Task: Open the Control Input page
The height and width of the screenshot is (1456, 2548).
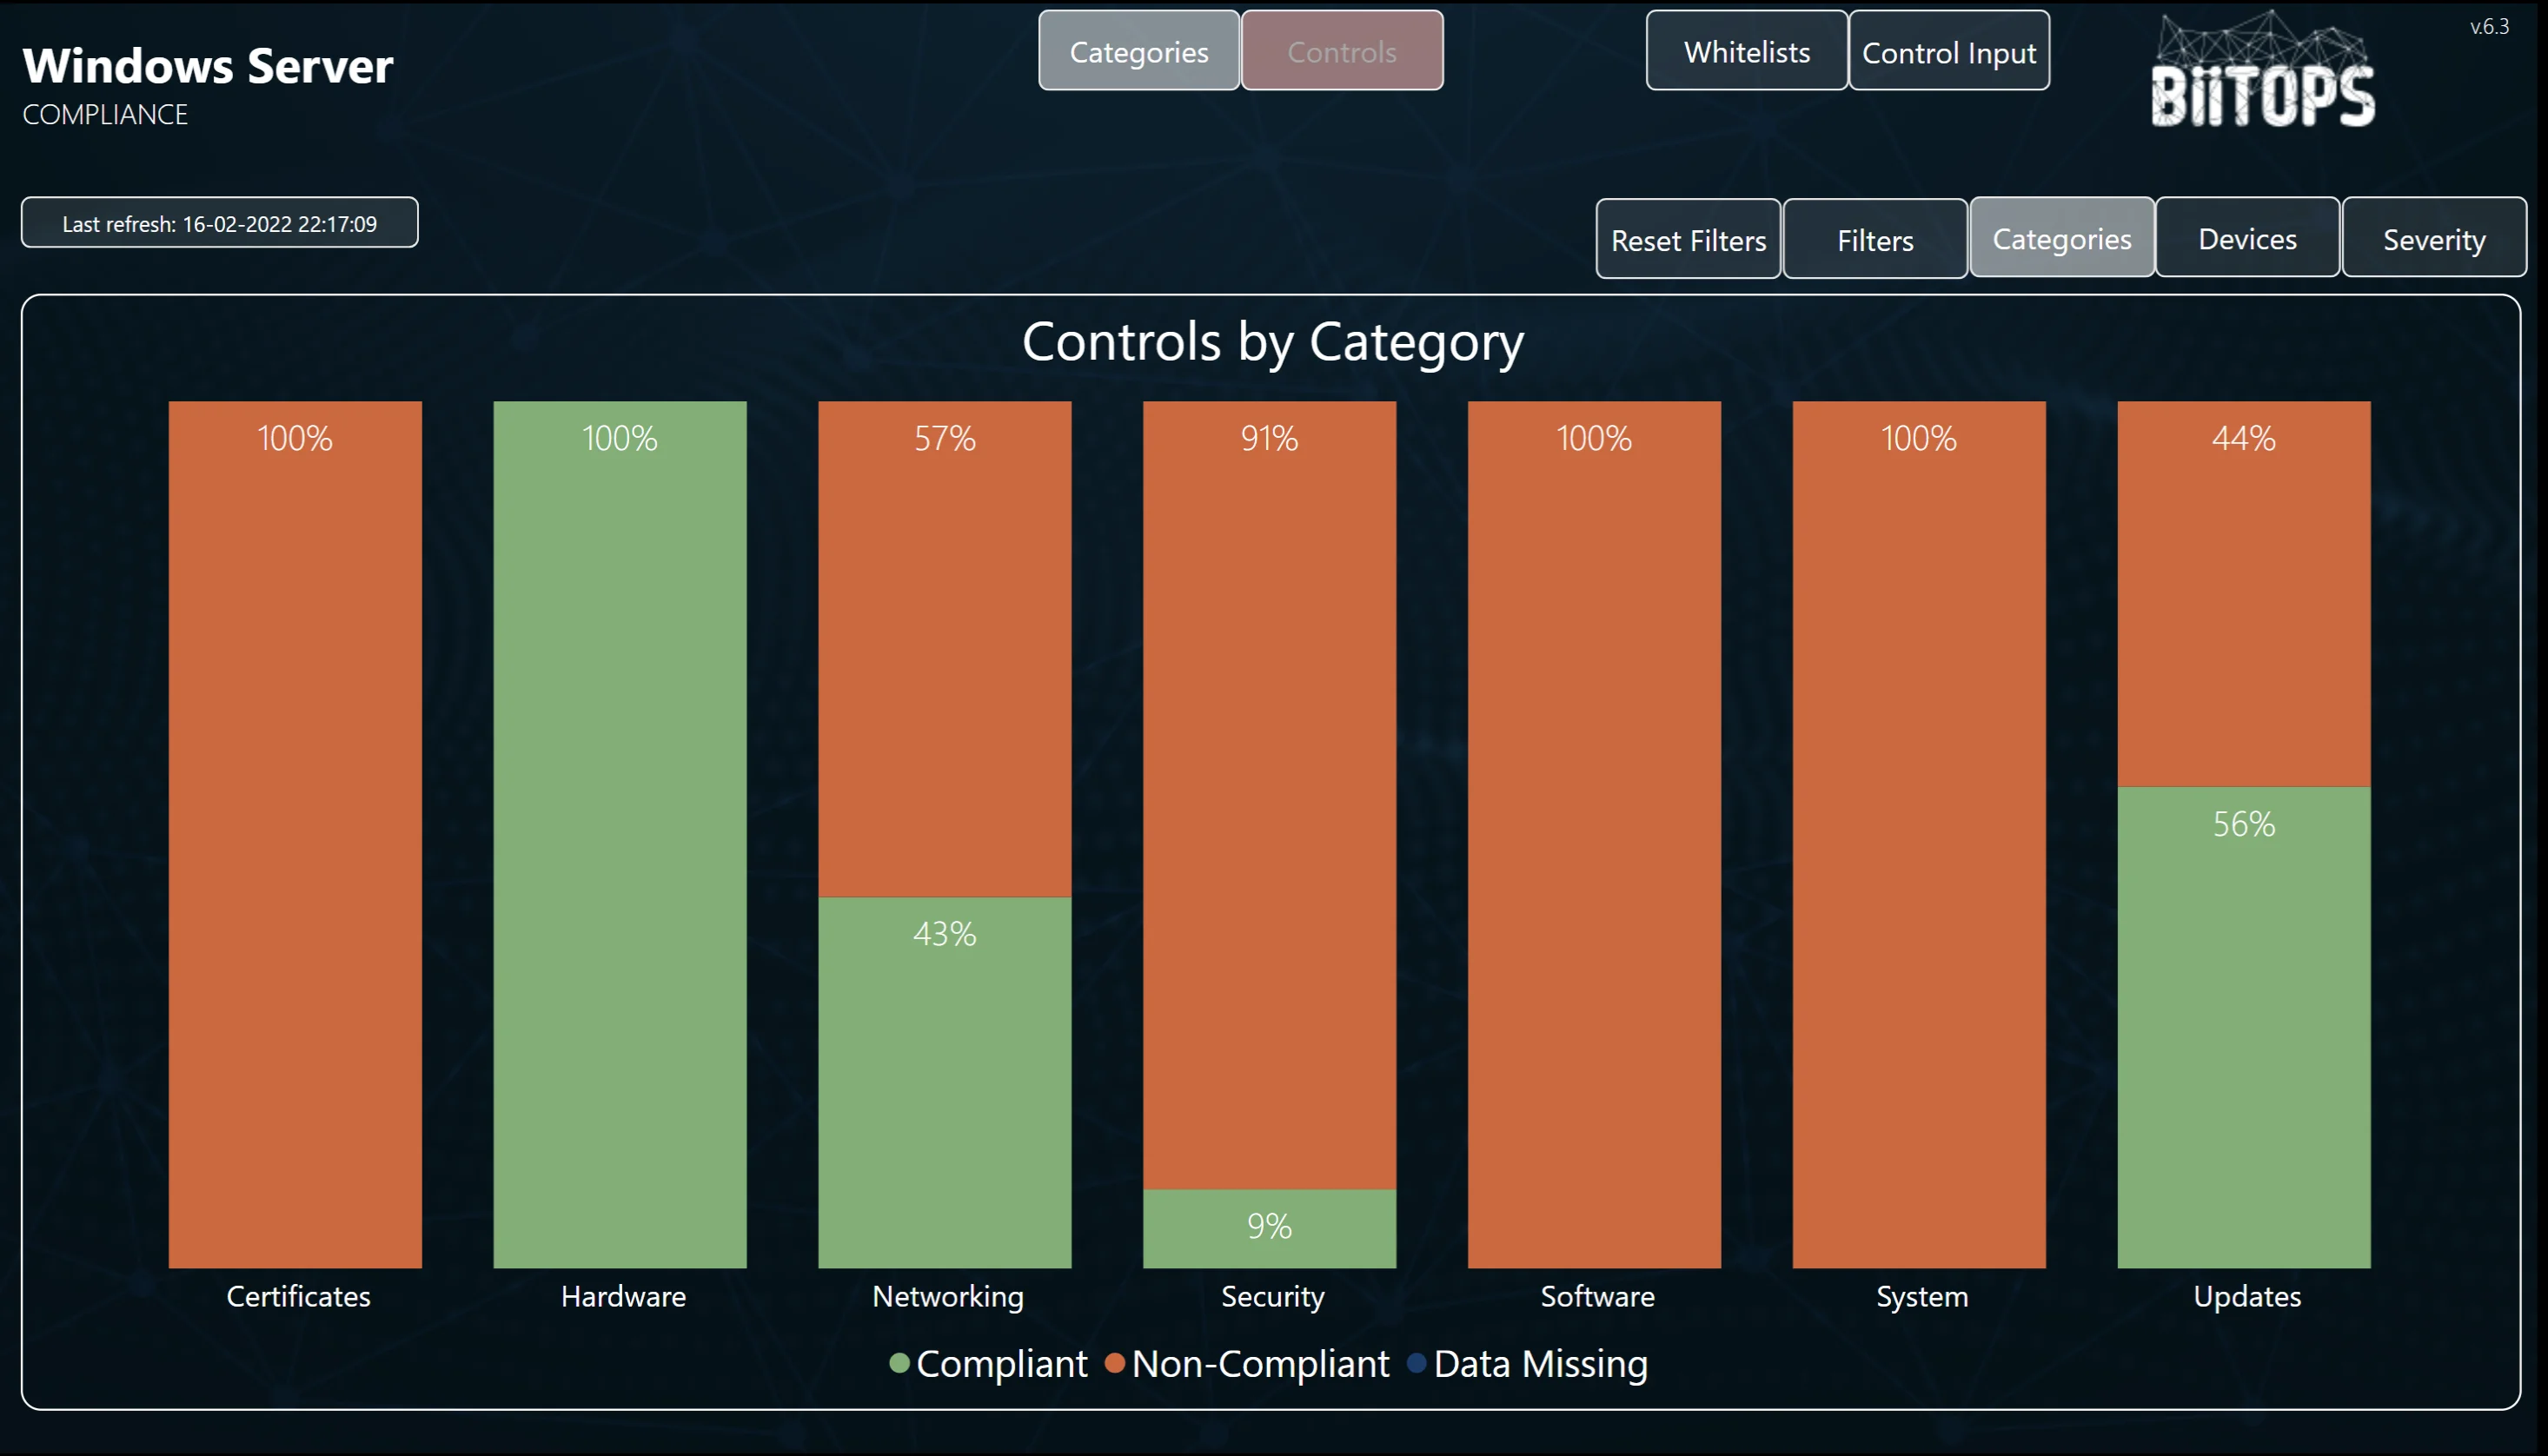Action: point(1948,50)
